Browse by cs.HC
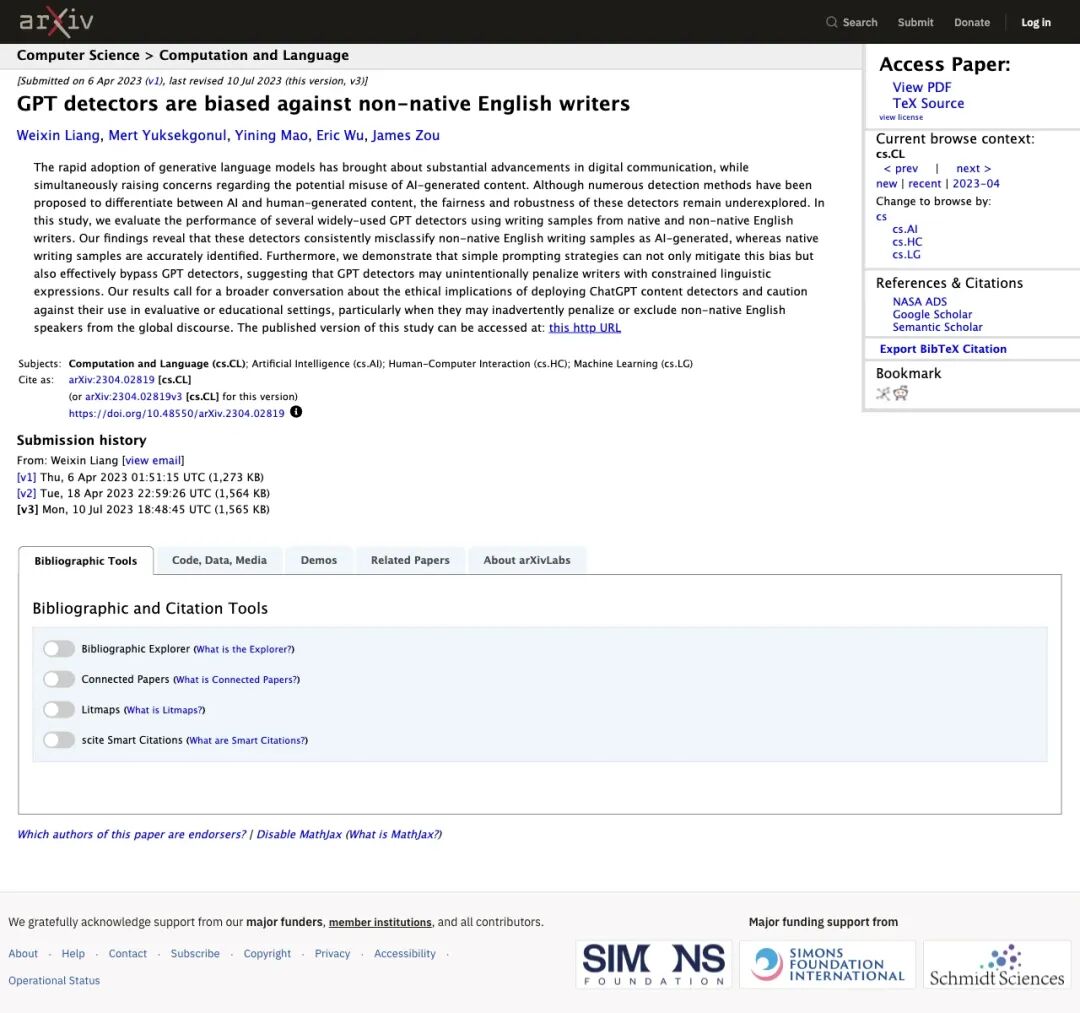The width and height of the screenshot is (1080, 1013). [907, 242]
